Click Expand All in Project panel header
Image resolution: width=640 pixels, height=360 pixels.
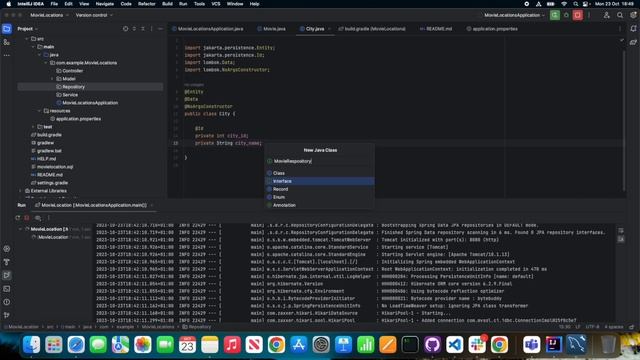[x=134, y=29]
